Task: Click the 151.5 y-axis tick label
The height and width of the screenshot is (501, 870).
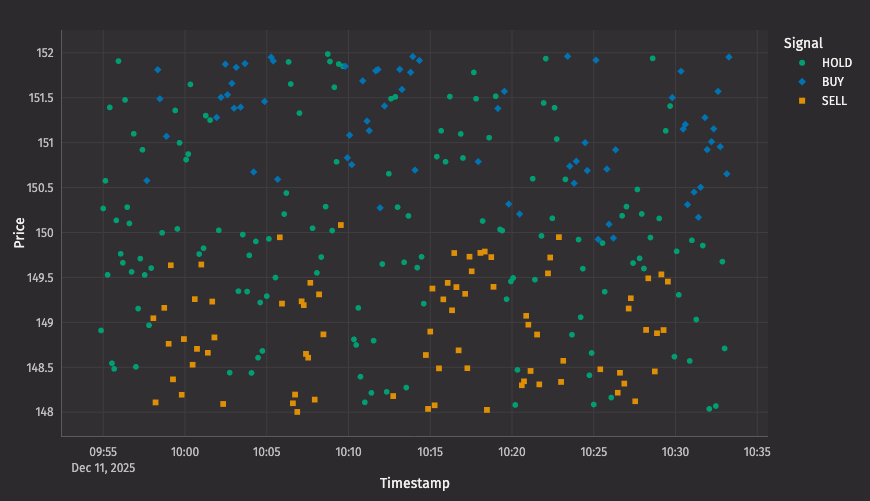Action: (38, 98)
